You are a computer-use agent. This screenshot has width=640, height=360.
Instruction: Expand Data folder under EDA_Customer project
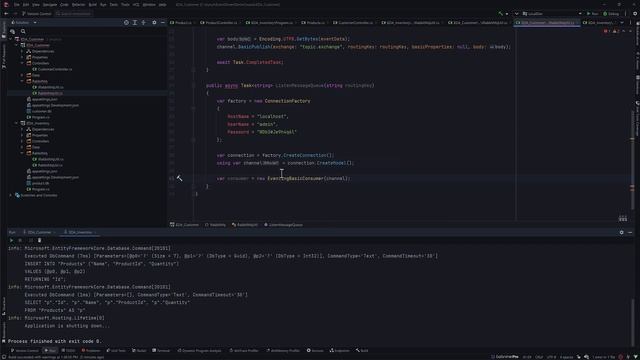click(x=22, y=75)
